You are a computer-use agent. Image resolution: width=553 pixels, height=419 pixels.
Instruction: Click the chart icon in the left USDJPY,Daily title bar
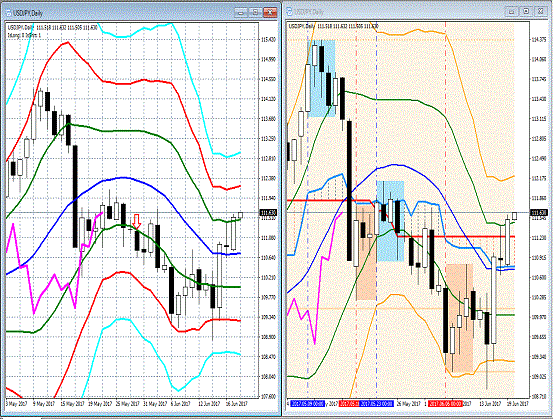(8, 13)
